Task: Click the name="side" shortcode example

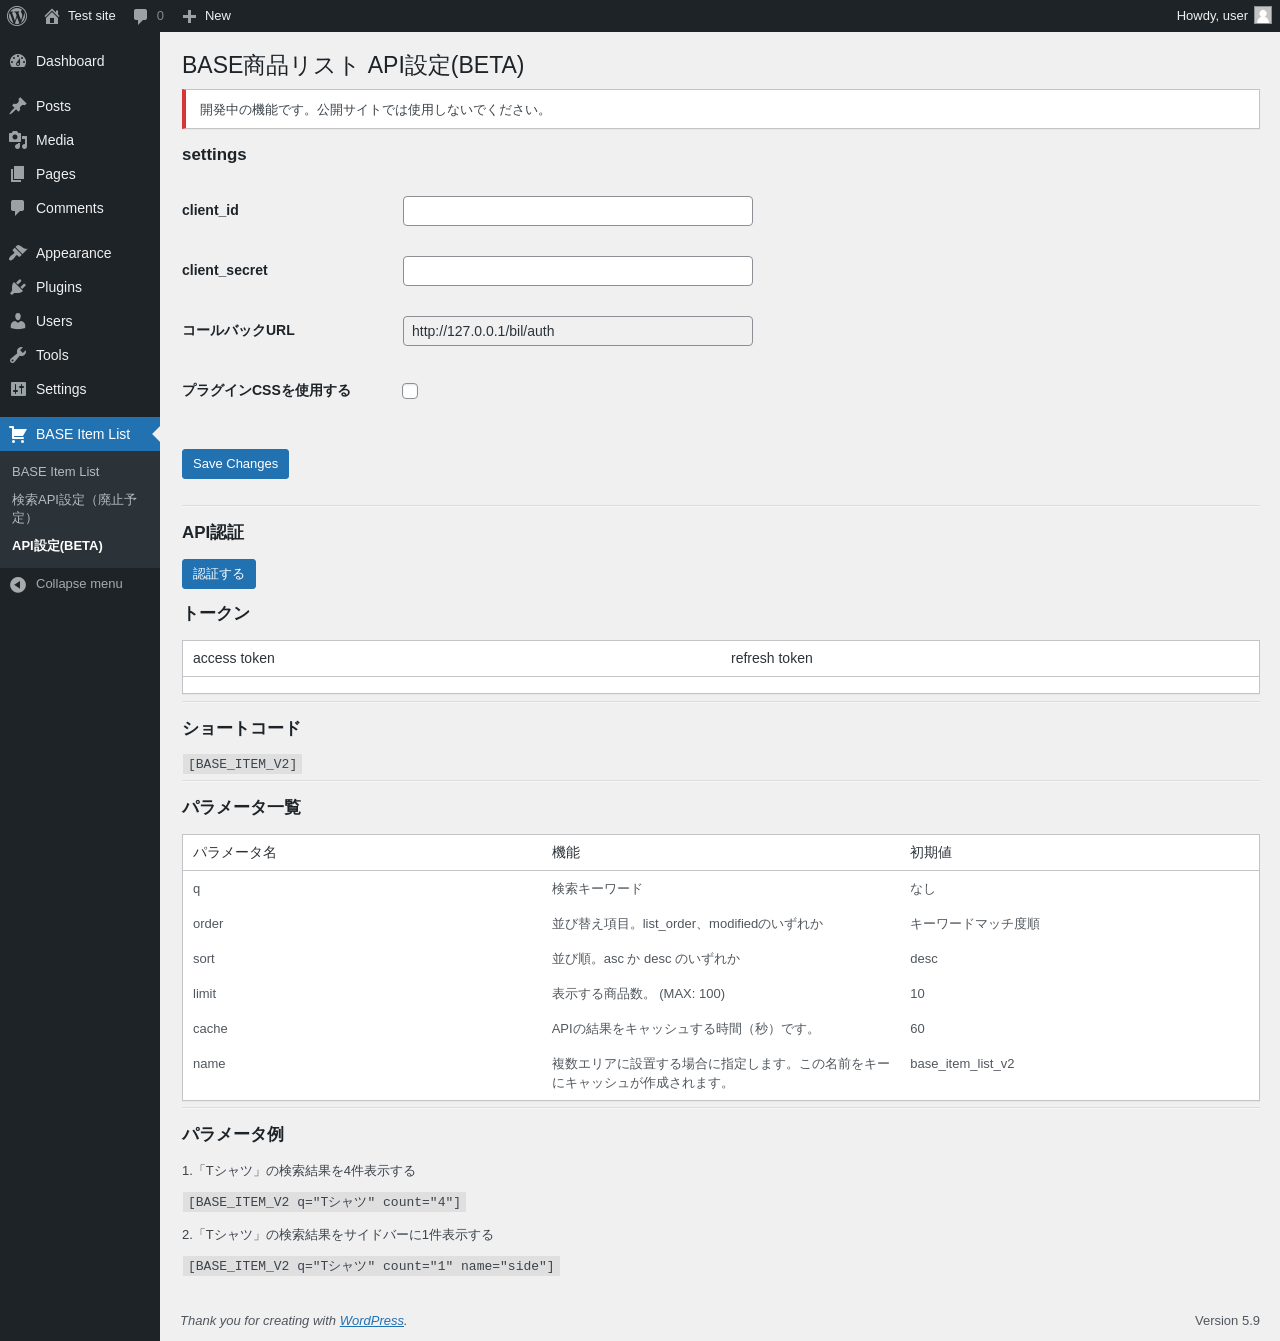Action: pyautogui.click(x=371, y=1266)
